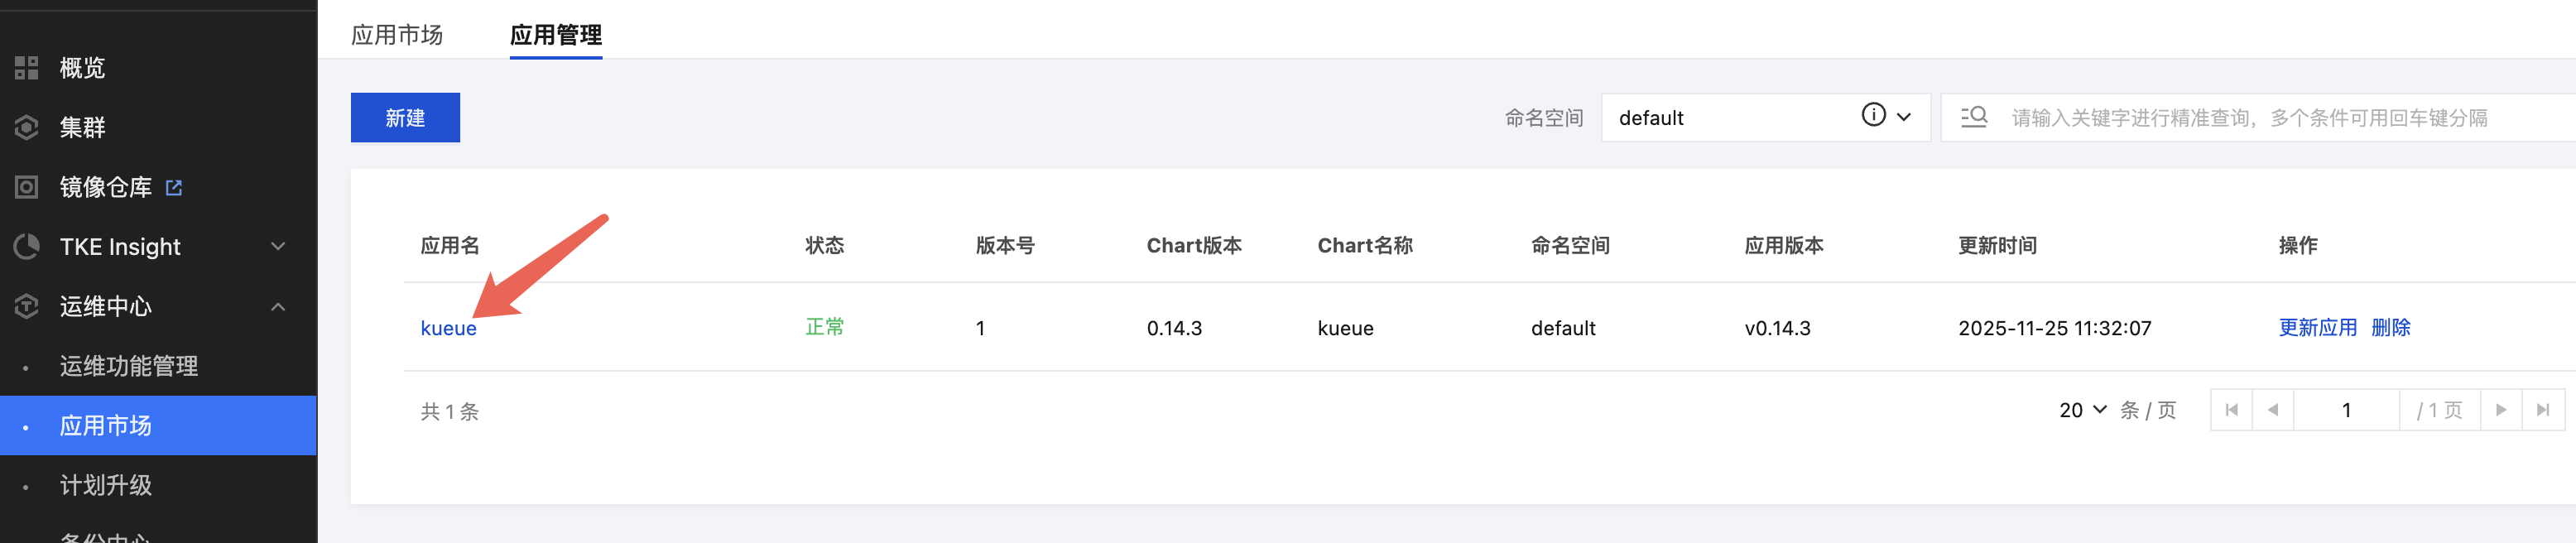Switch to the 应用市场 tab
The image size is (2576, 543).
point(397,35)
